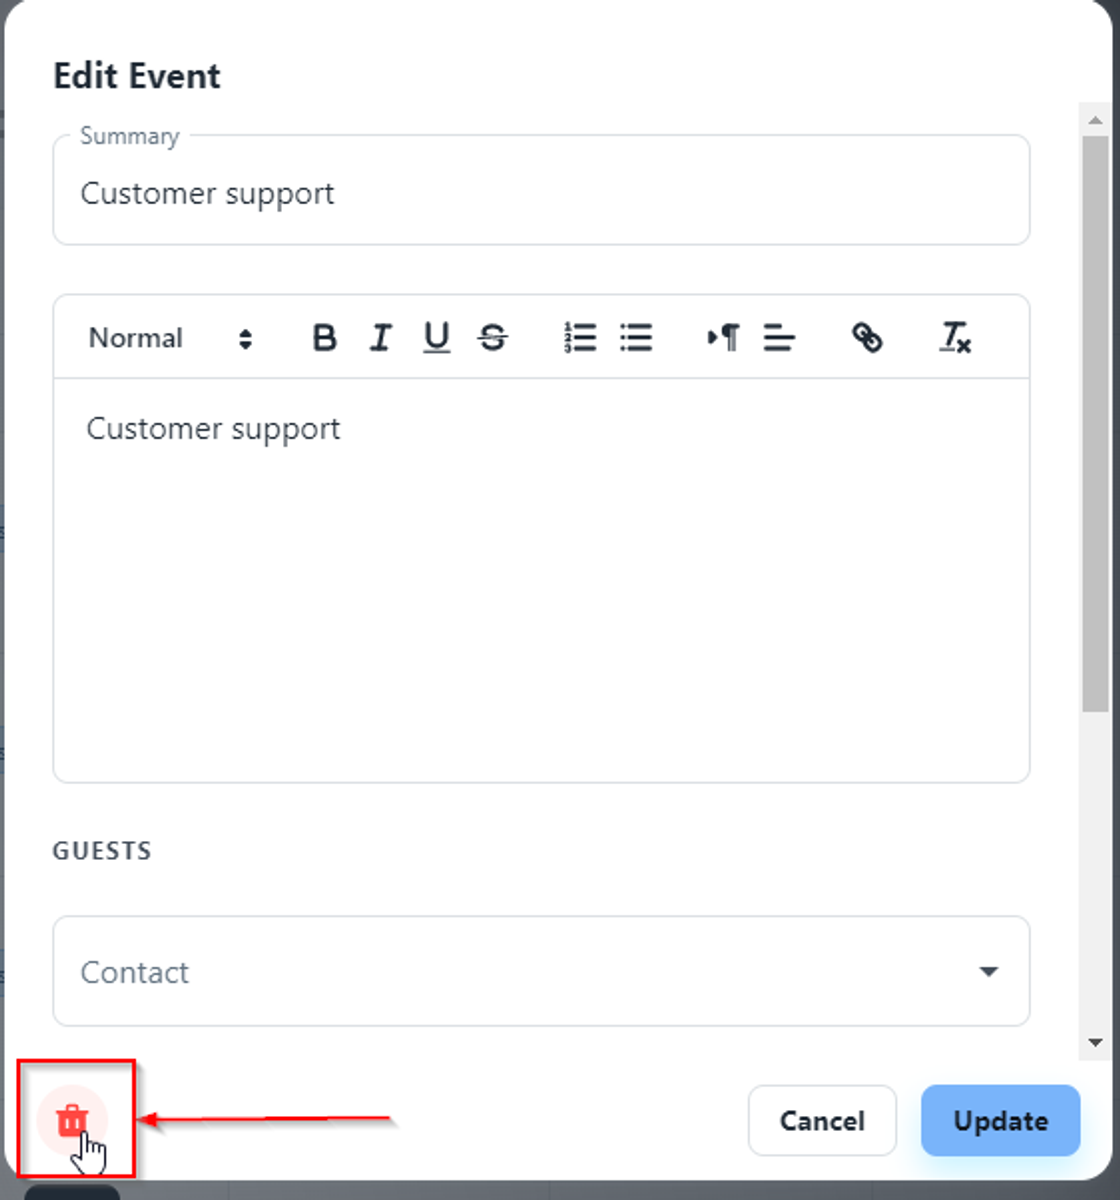
Task: Insert a hyperlink
Action: click(867, 338)
